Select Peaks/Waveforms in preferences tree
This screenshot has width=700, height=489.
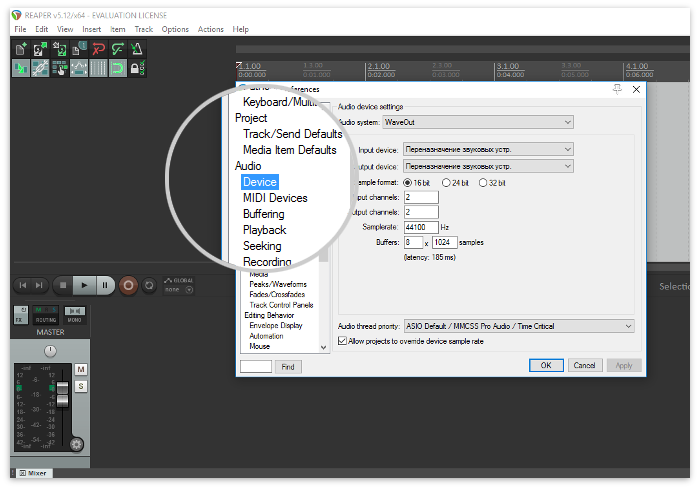pyautogui.click(x=278, y=284)
